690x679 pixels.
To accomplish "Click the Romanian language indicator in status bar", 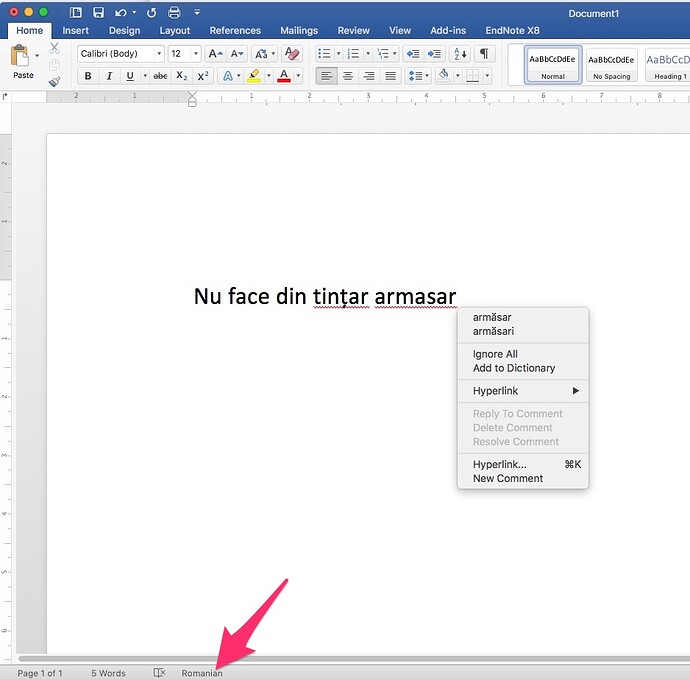I will [x=202, y=673].
